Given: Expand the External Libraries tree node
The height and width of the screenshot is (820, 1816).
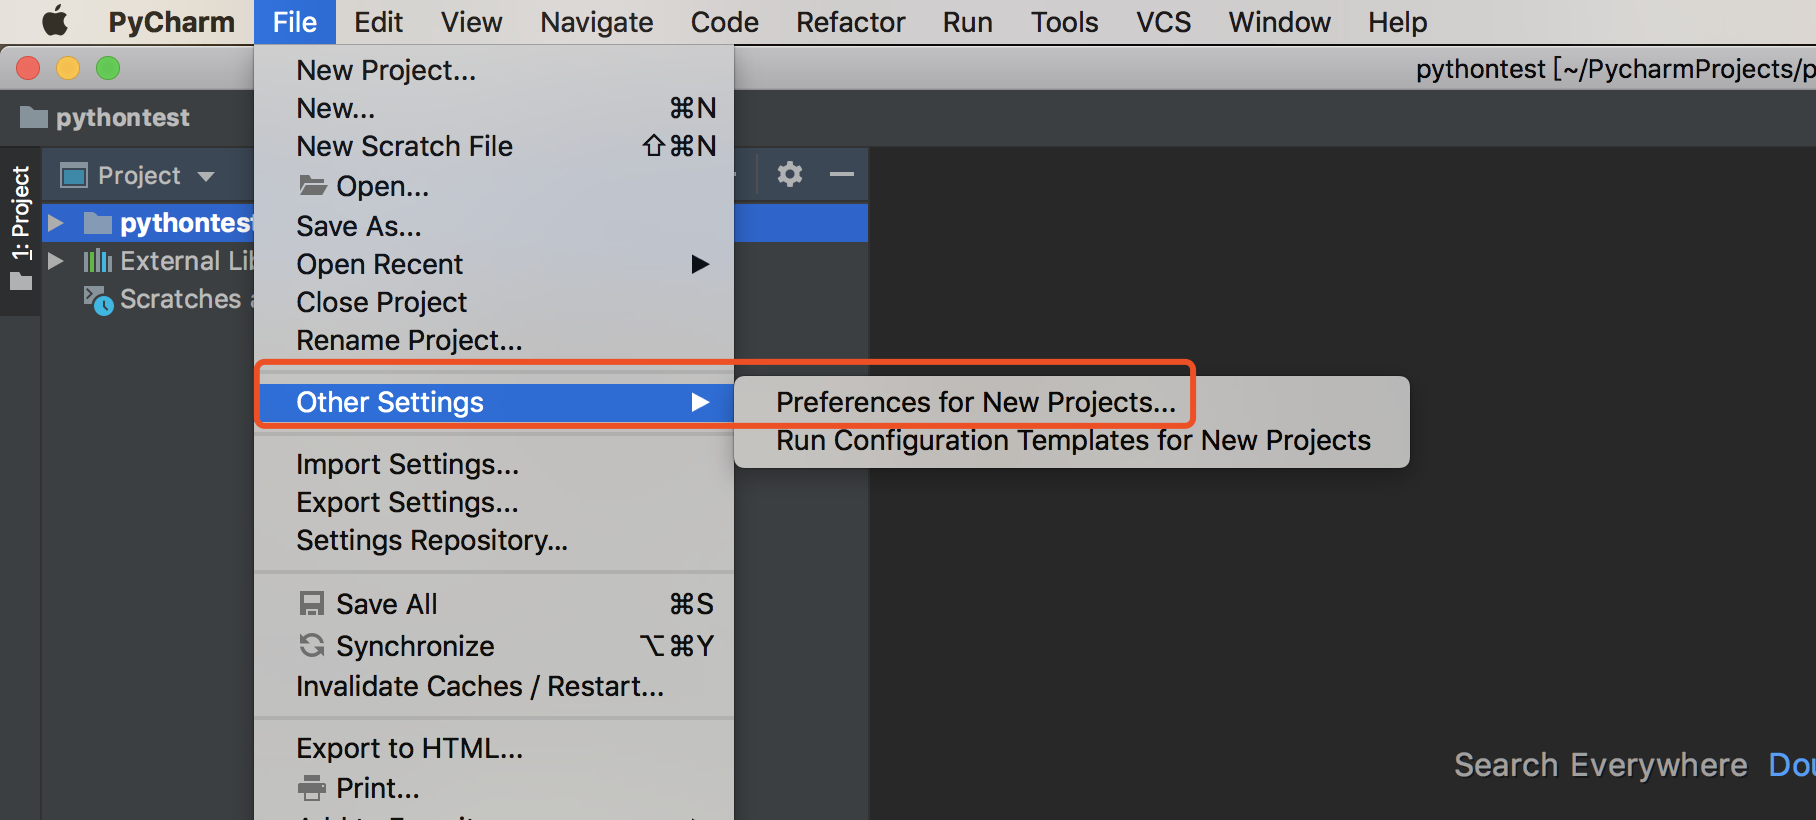Looking at the screenshot, I should [x=56, y=261].
